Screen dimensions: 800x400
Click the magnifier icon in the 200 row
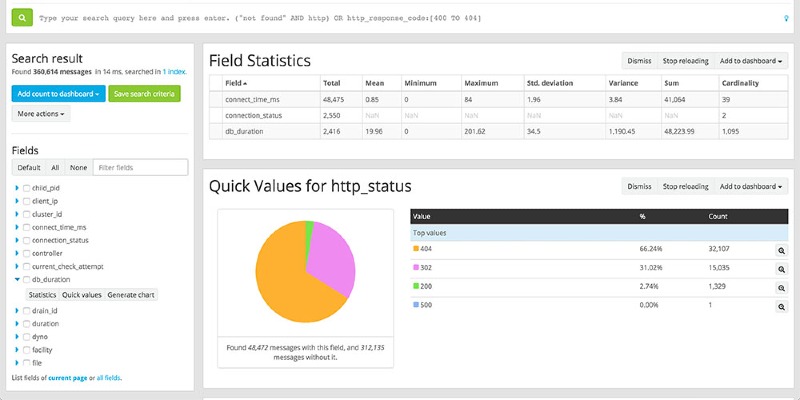[x=781, y=286]
